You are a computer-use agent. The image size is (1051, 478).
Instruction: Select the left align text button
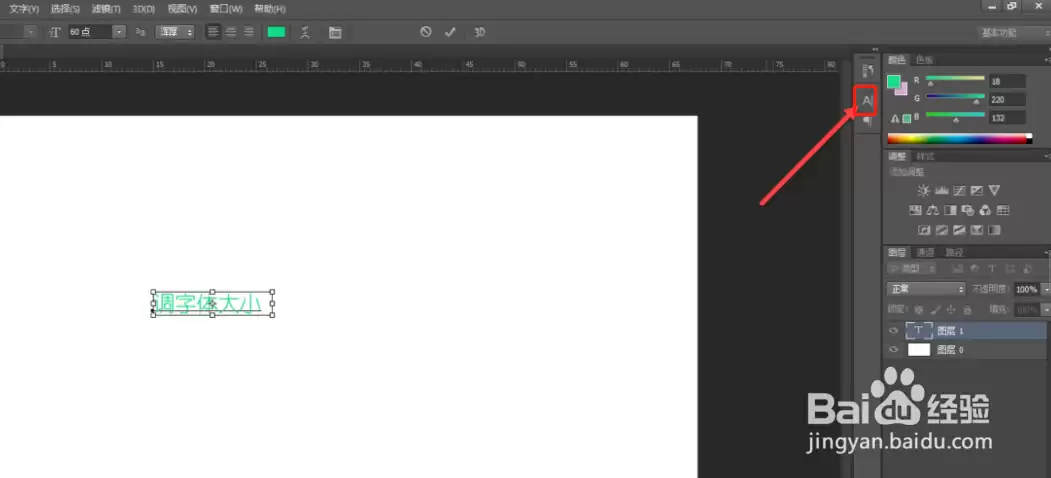click(x=213, y=32)
